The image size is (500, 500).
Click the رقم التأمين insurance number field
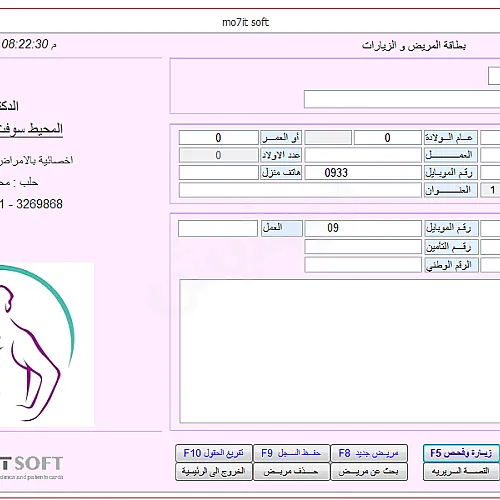[x=363, y=247]
